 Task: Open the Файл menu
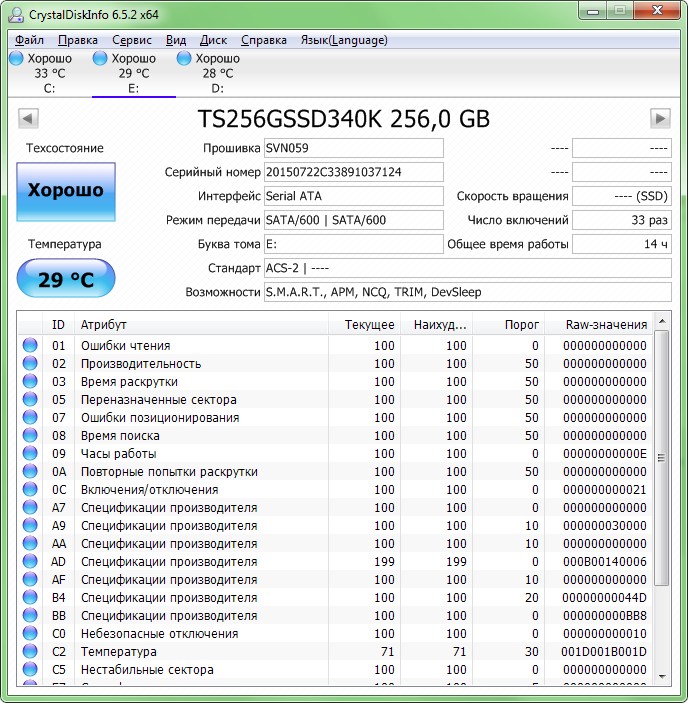pos(29,40)
